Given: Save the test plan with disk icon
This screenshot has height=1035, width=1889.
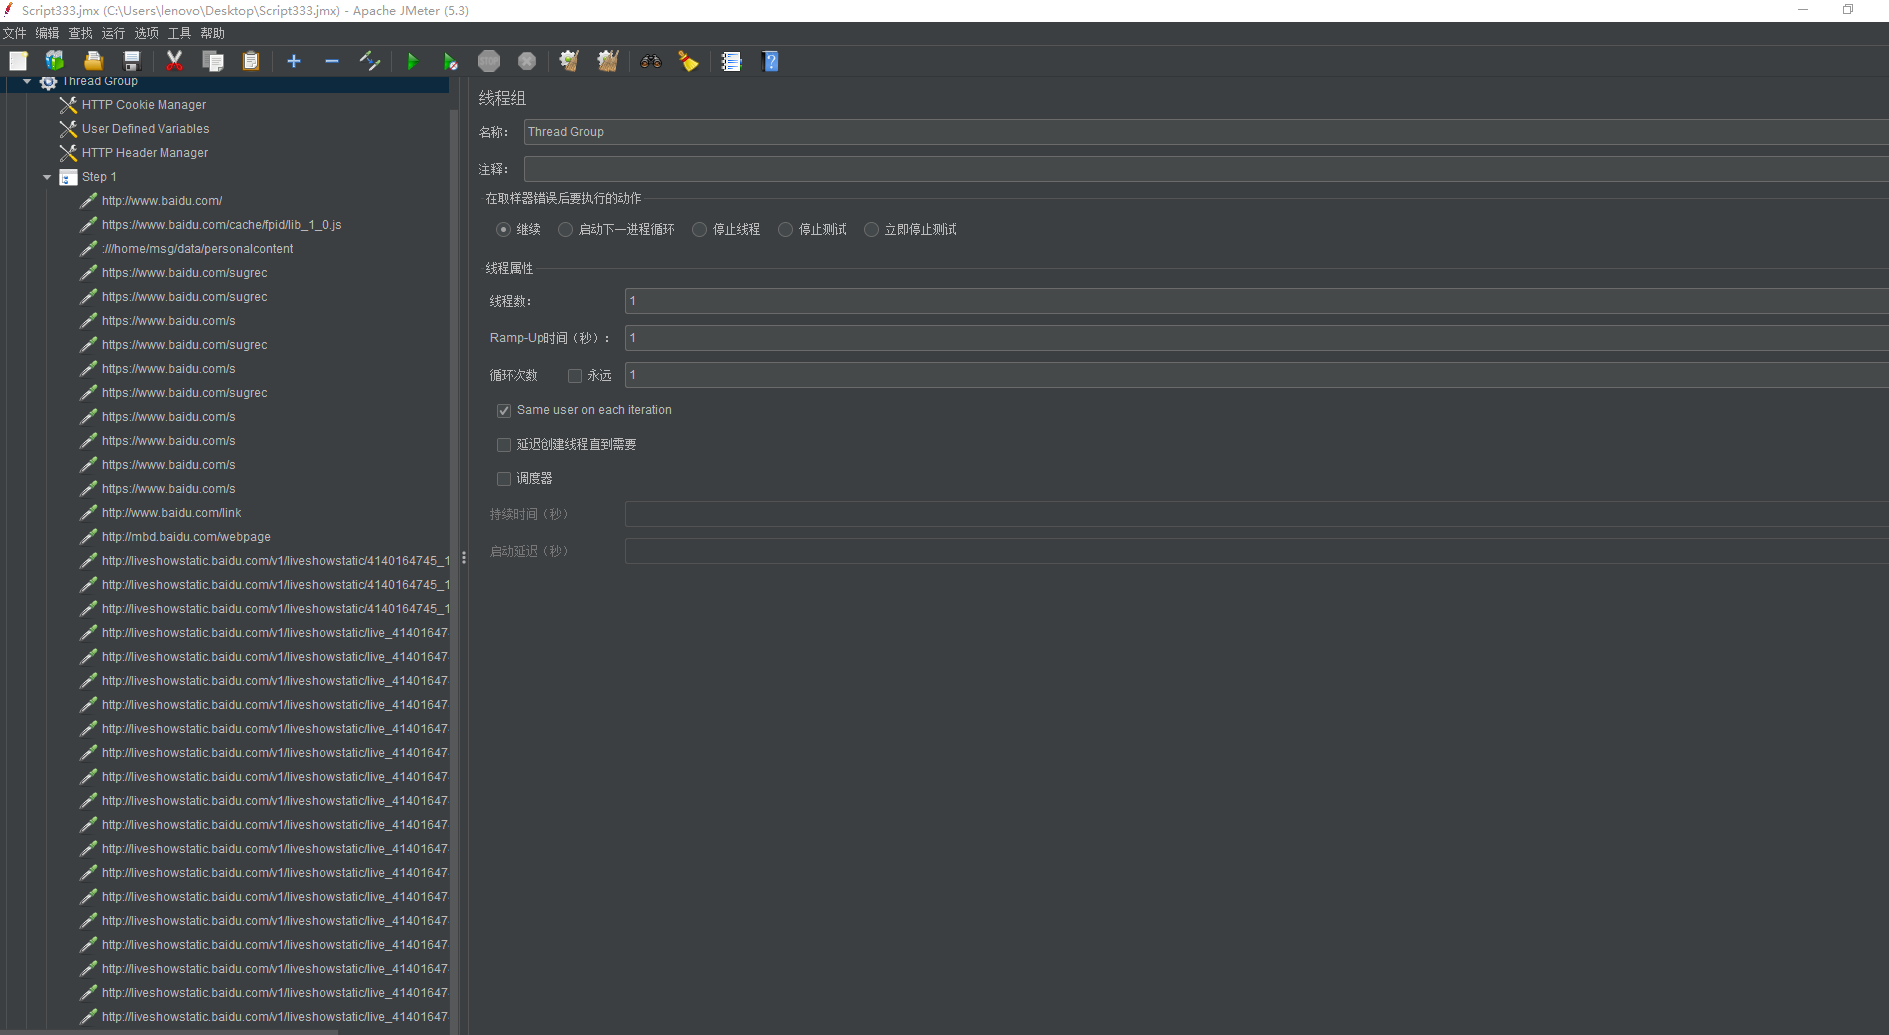Looking at the screenshot, I should [131, 61].
